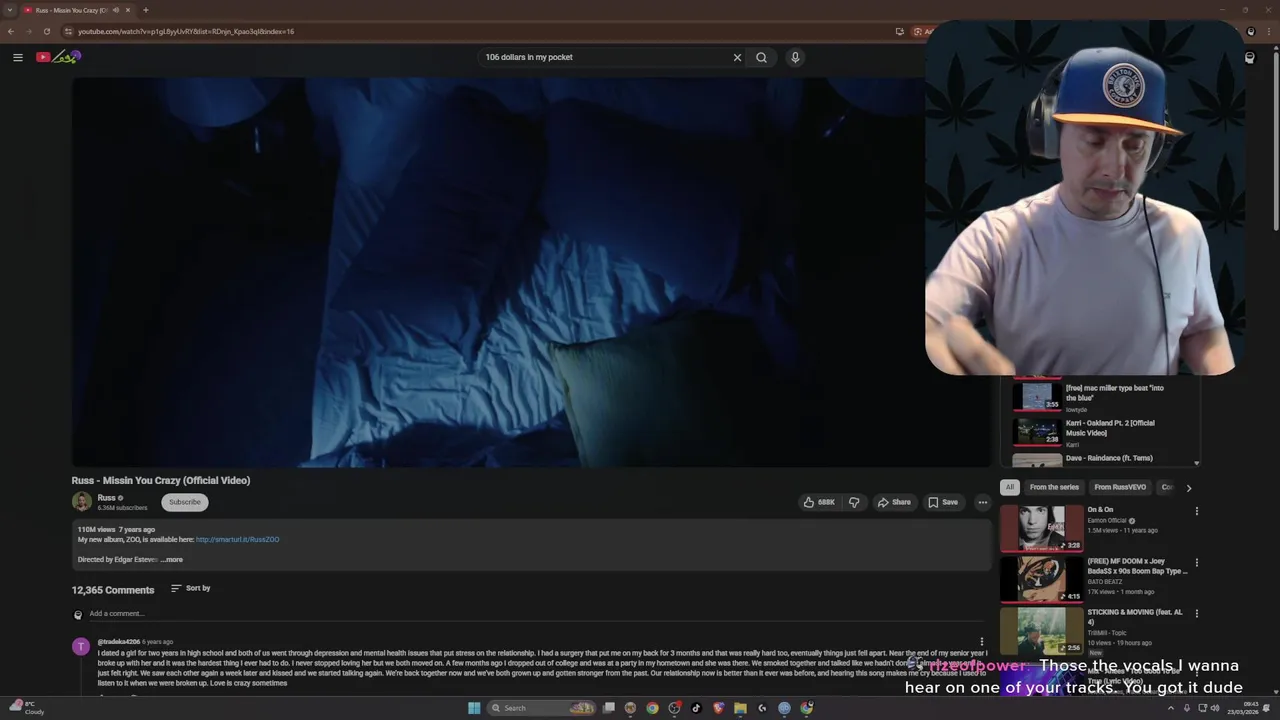The height and width of the screenshot is (720, 1280).
Task: Save the video to a playlist
Action: 943,502
